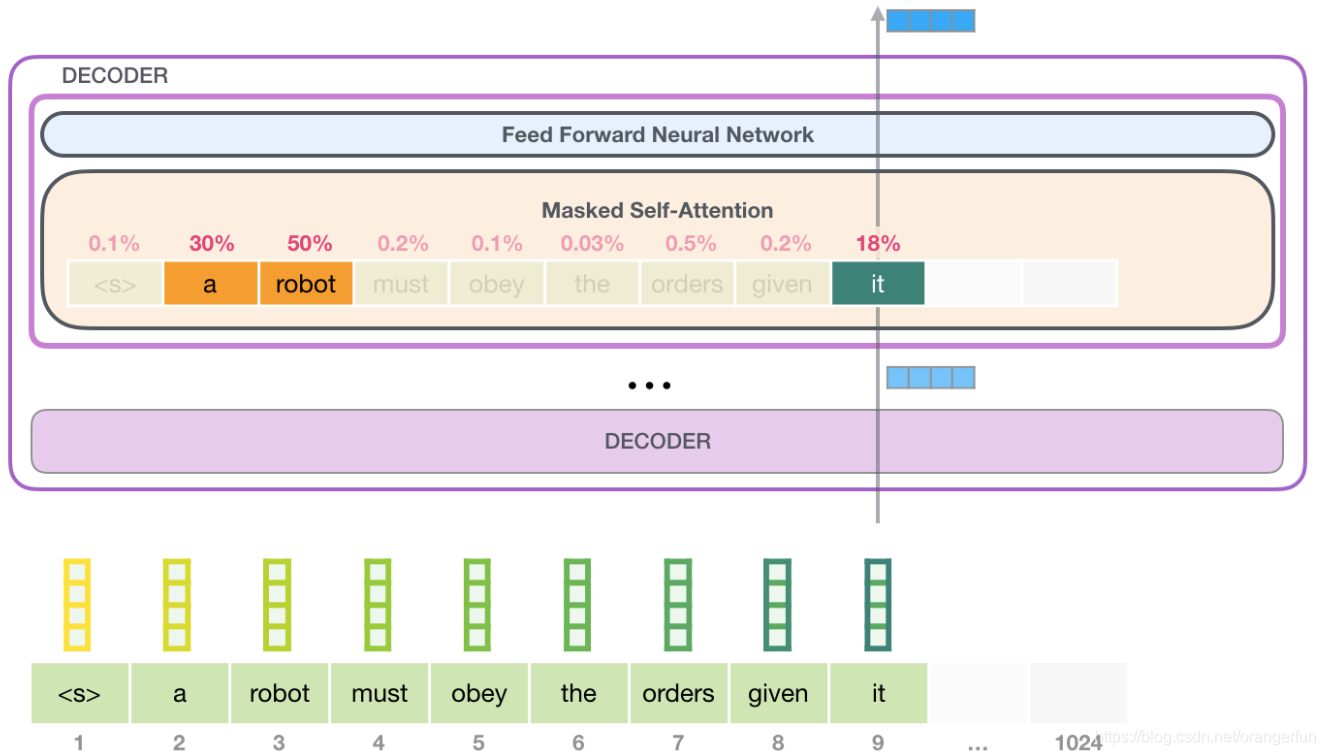The height and width of the screenshot is (755, 1325).
Task: Click position number 4
Action: point(379,742)
